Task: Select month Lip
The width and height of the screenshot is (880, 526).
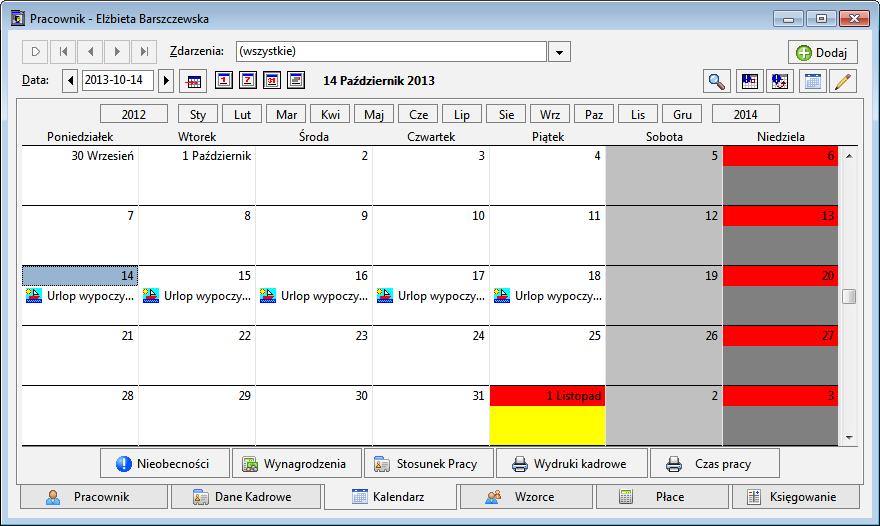Action: [462, 114]
